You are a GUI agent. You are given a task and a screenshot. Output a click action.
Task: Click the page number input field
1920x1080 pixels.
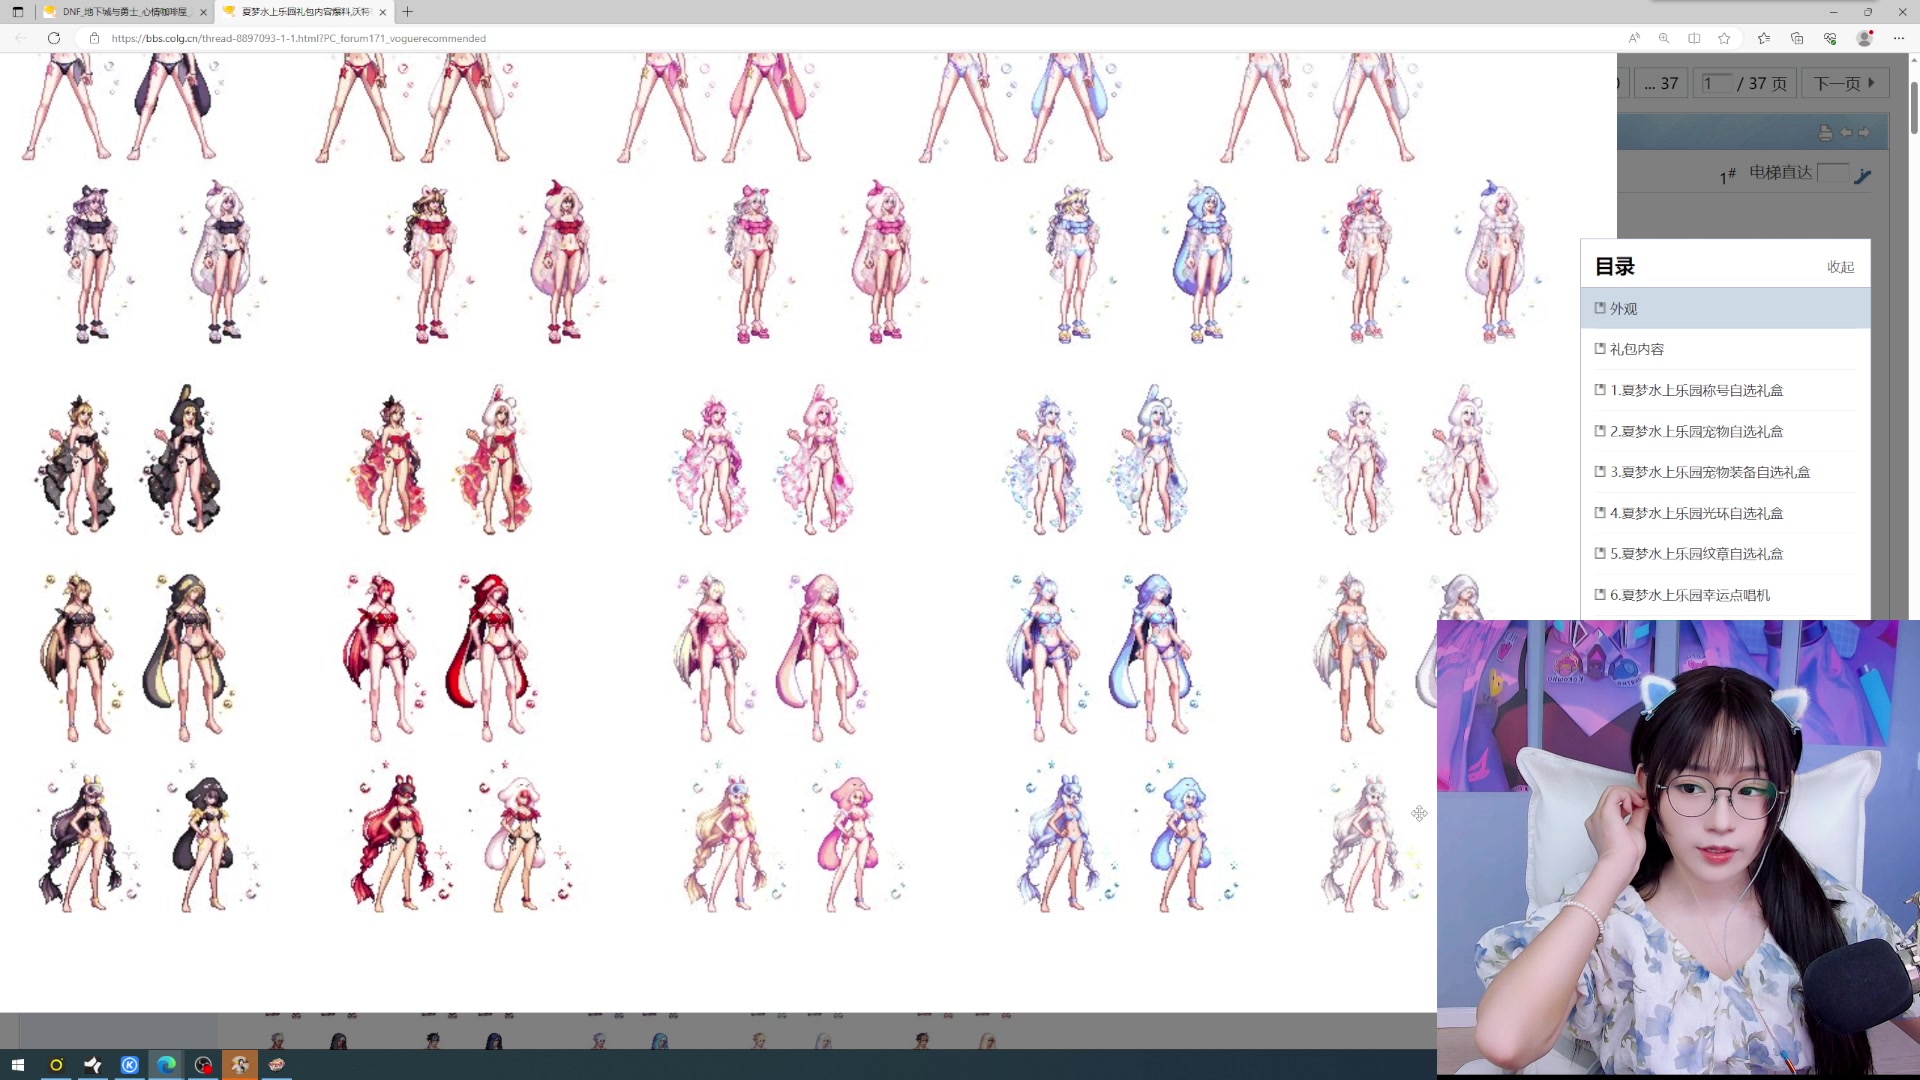1716,83
